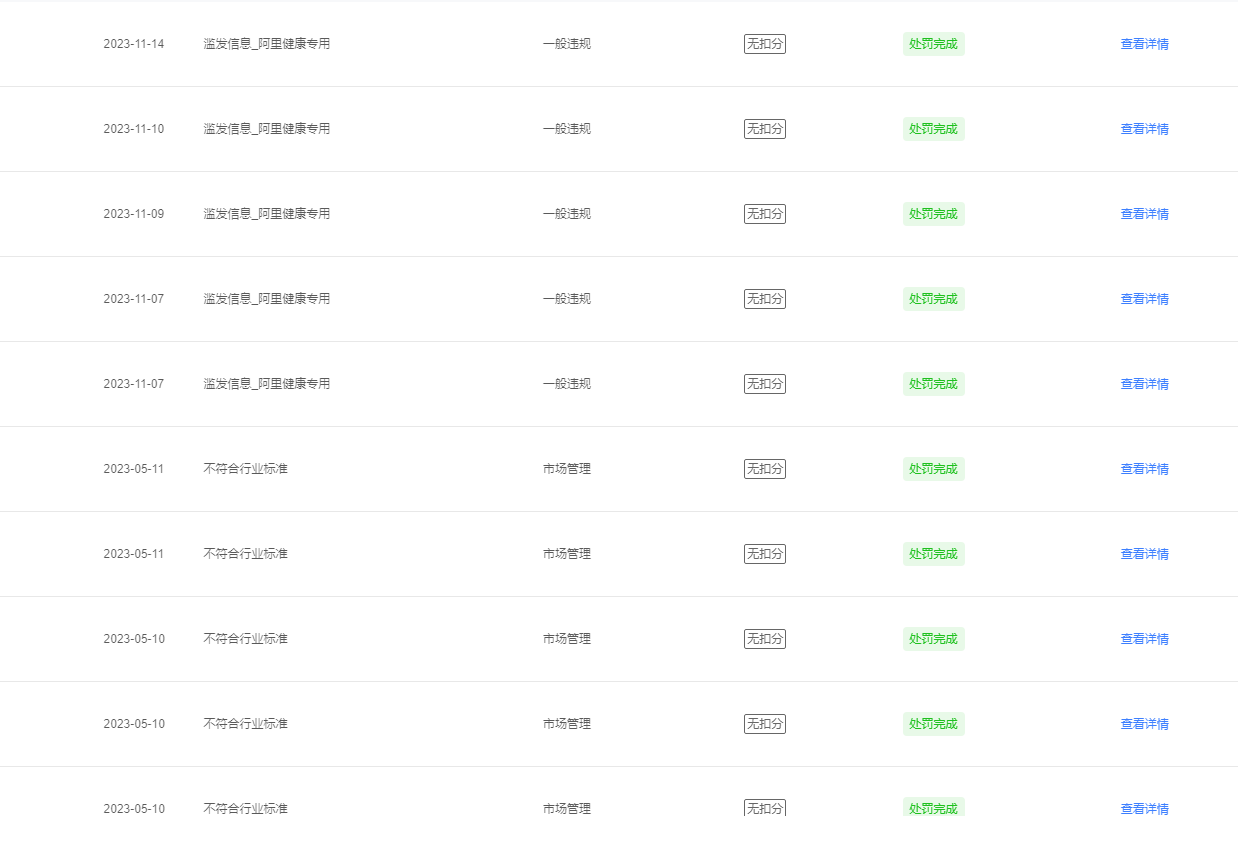
Task: Click the 处罚完成 tag in the first 2023-05-10 row
Action: point(933,639)
